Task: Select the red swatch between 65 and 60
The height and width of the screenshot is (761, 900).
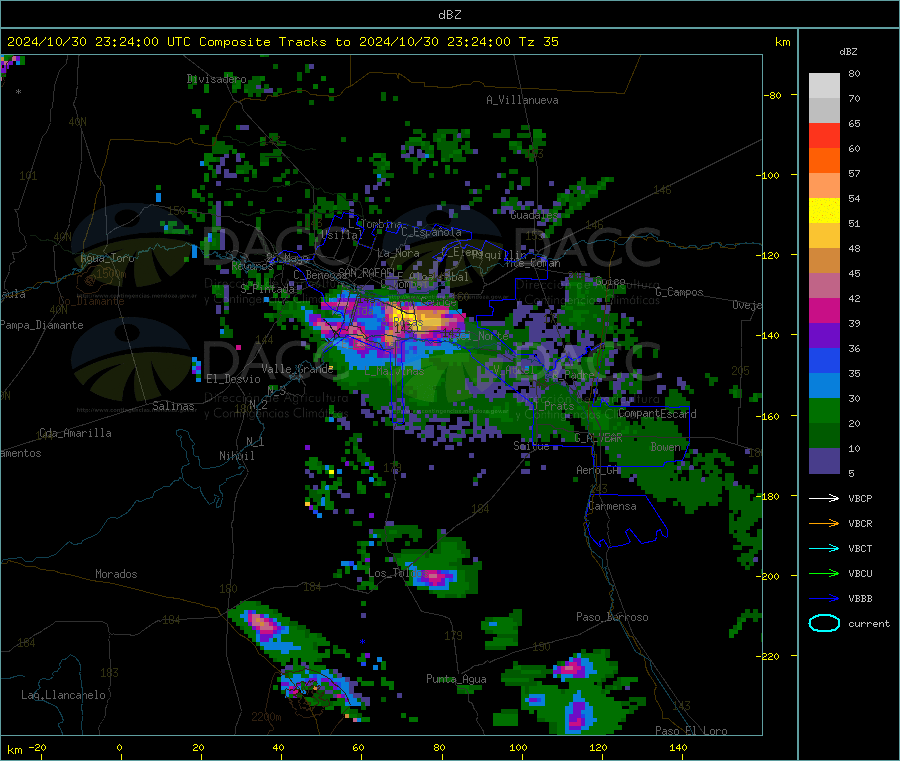Action: point(824,136)
